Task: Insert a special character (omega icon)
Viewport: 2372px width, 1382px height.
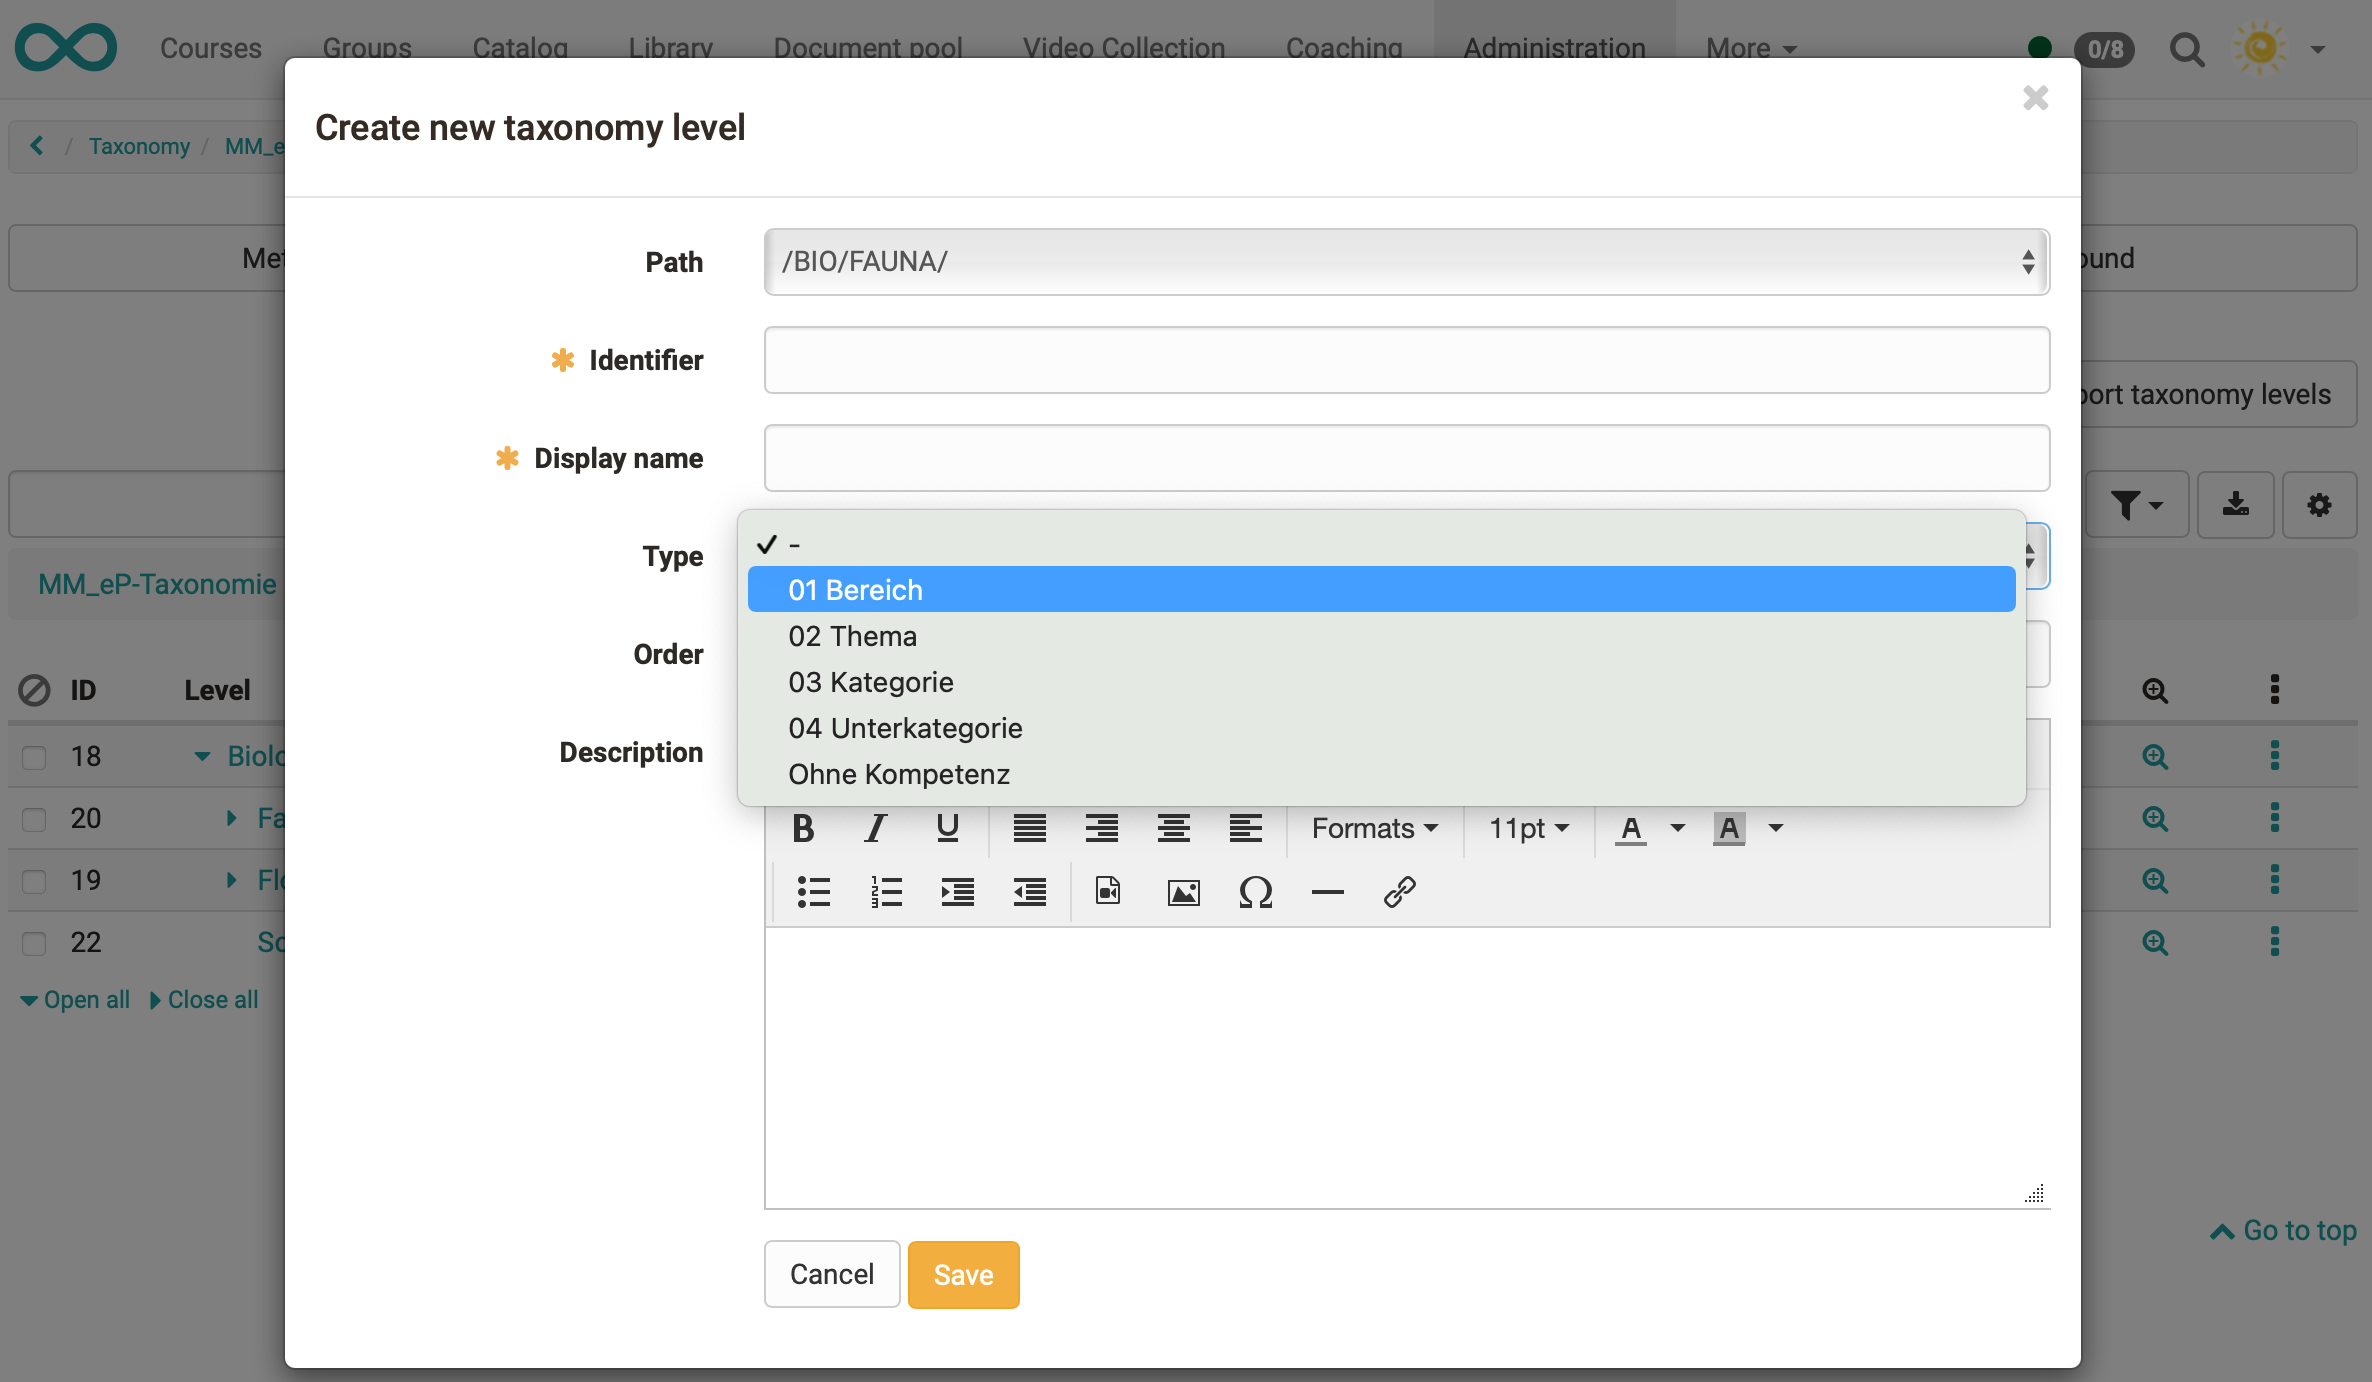Action: [1256, 892]
